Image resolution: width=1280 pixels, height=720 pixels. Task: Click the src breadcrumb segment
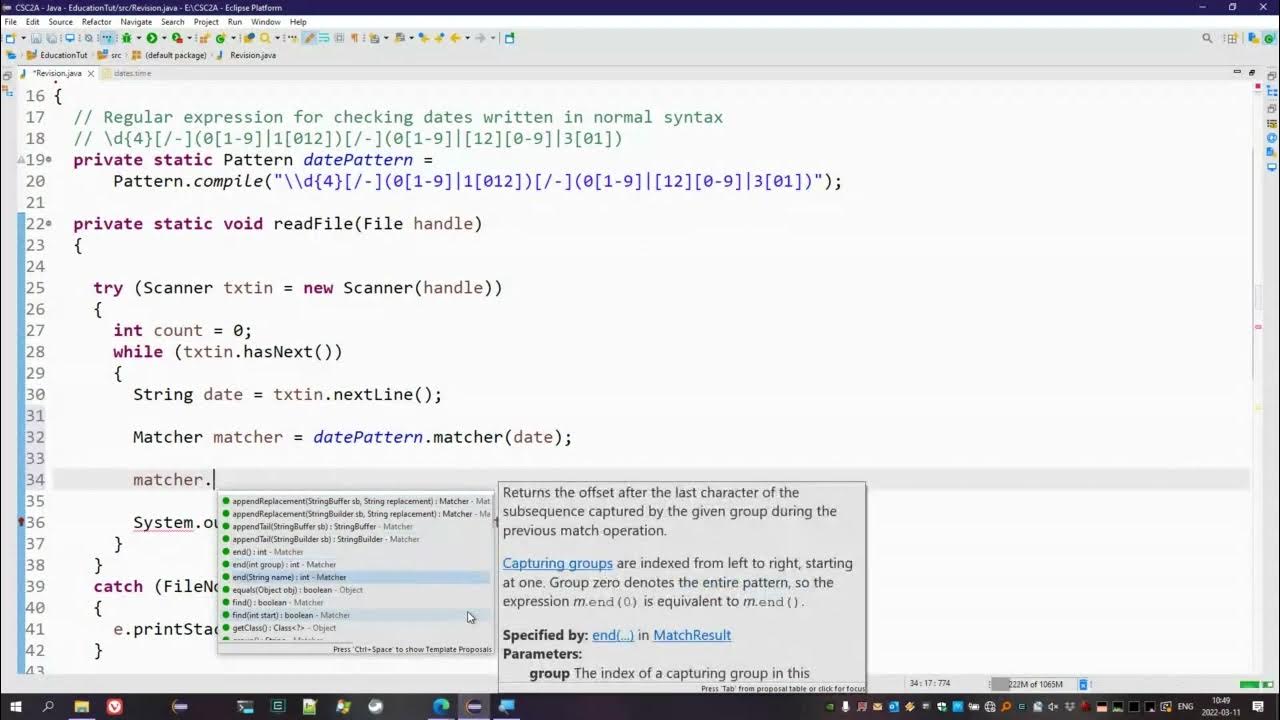(x=116, y=55)
